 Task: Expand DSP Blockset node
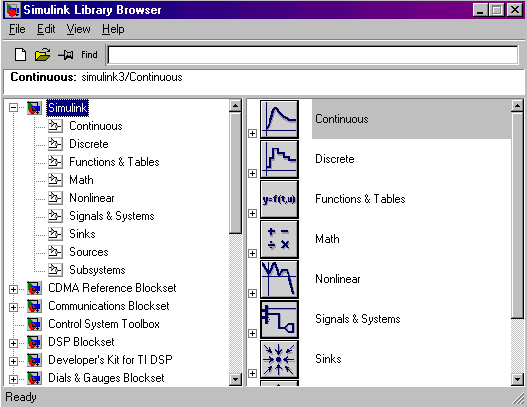(x=13, y=343)
